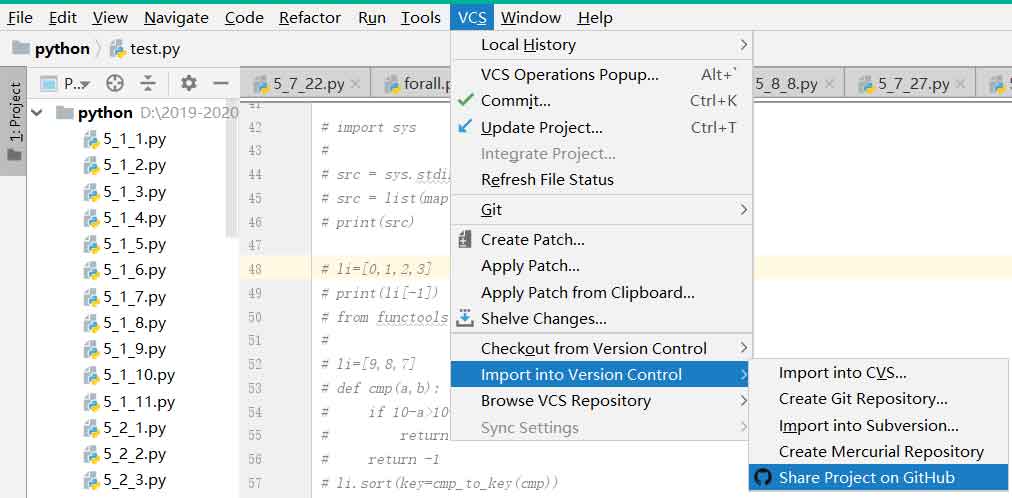Open the Help menu
1012x498 pixels.
pos(594,18)
